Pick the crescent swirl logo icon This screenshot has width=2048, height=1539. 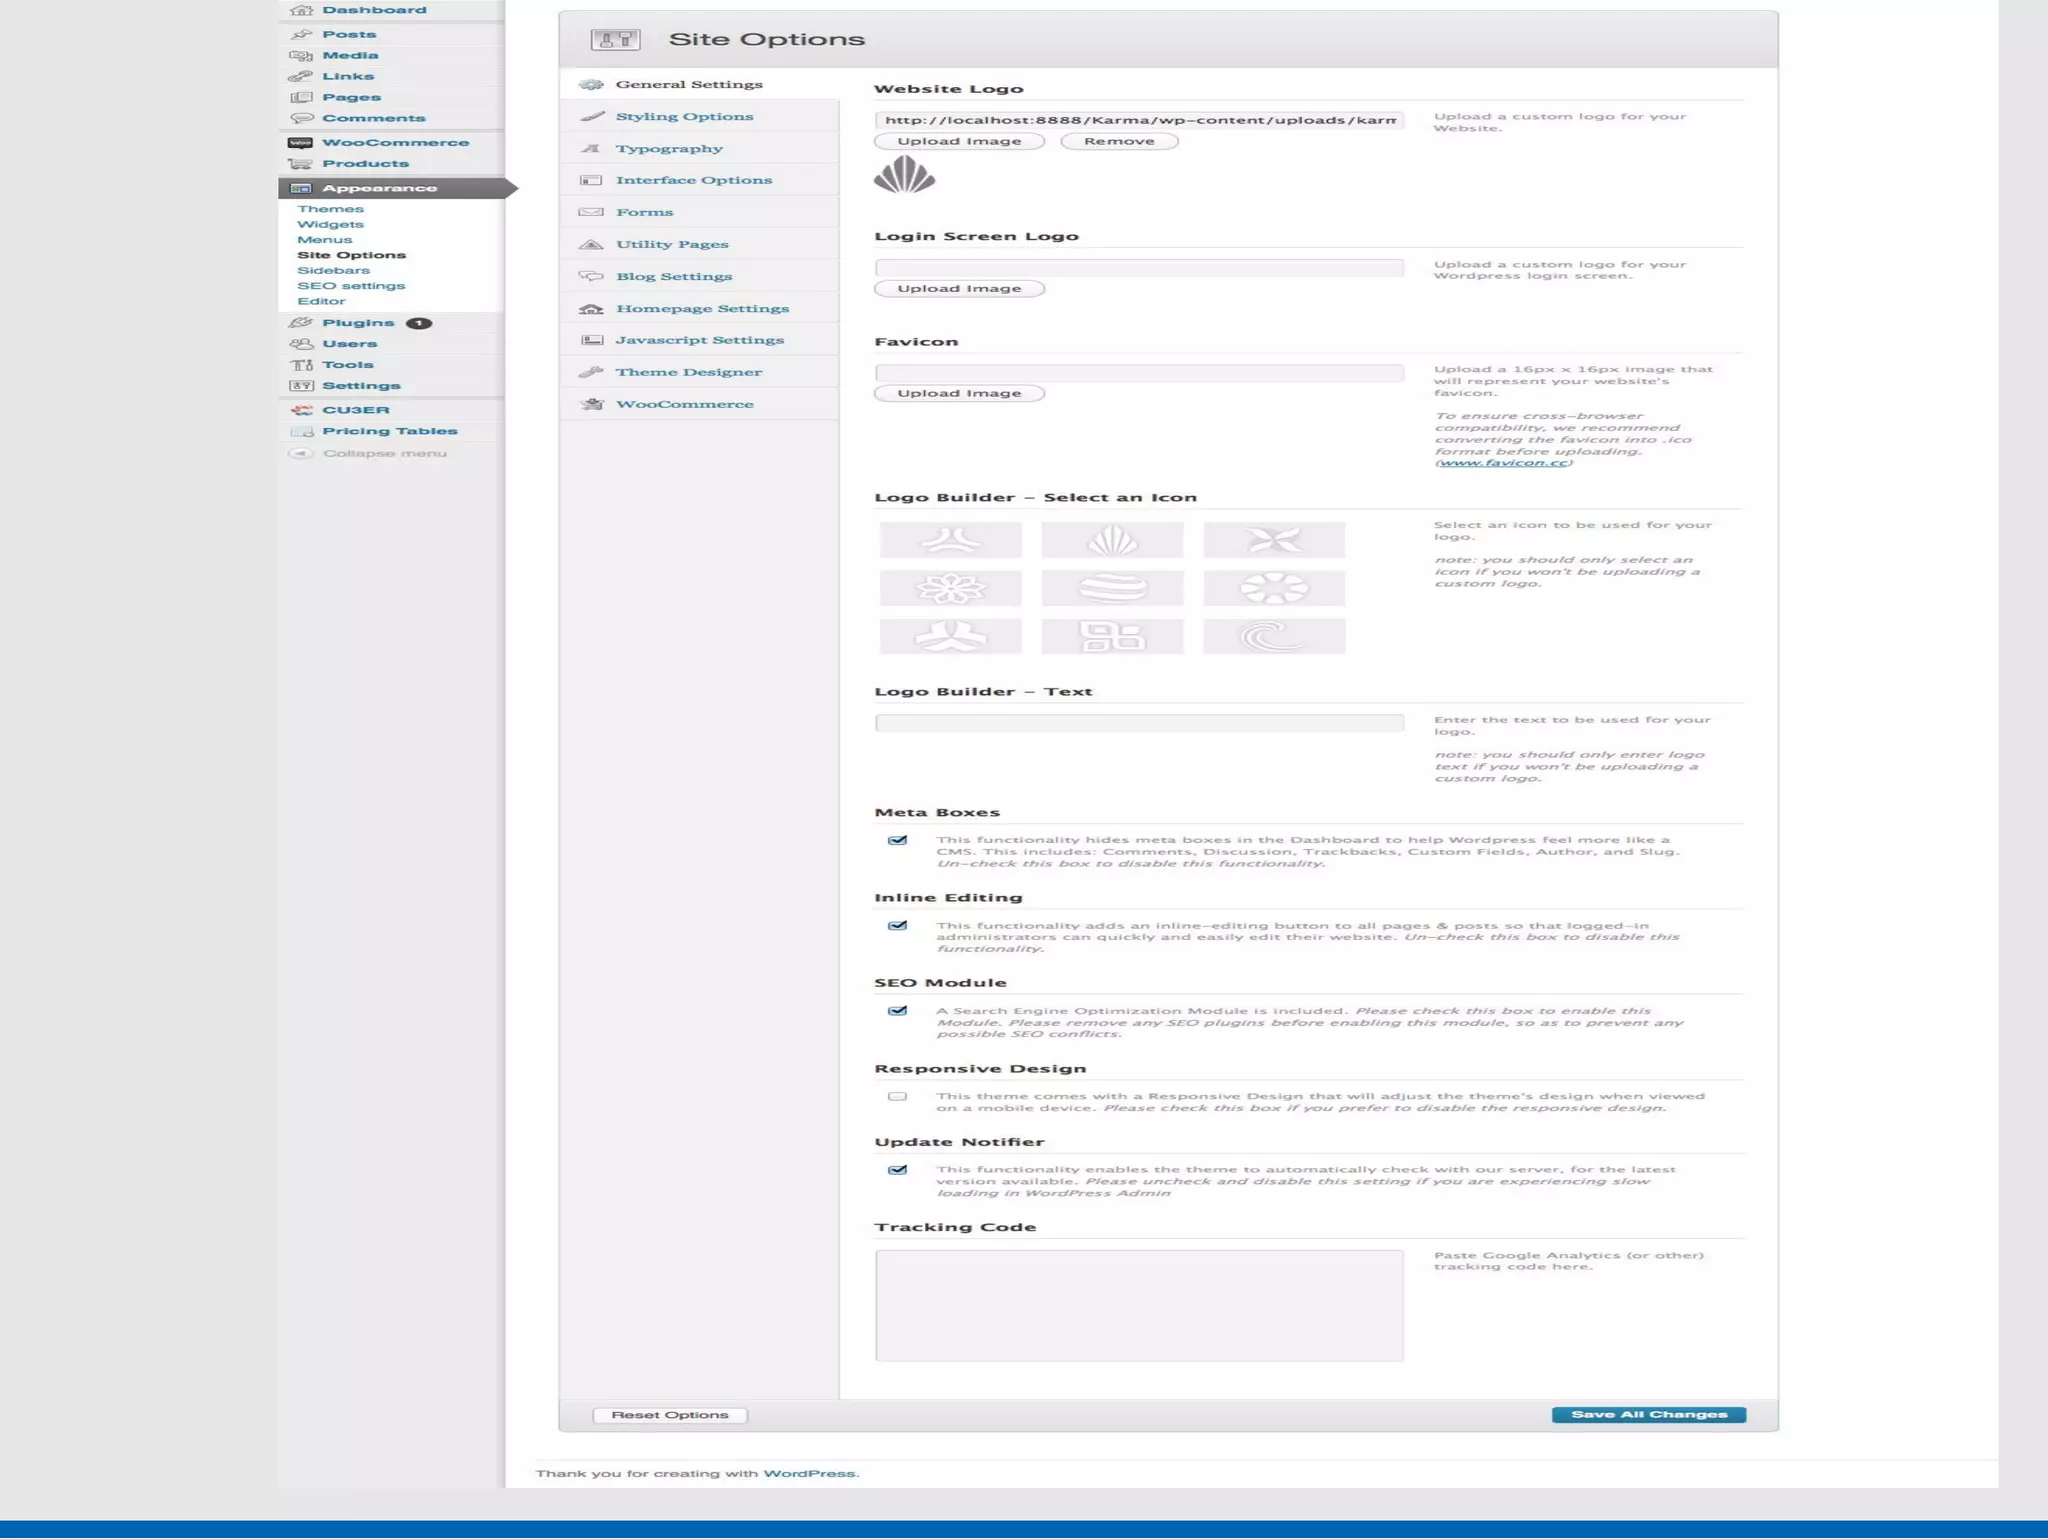(1273, 636)
